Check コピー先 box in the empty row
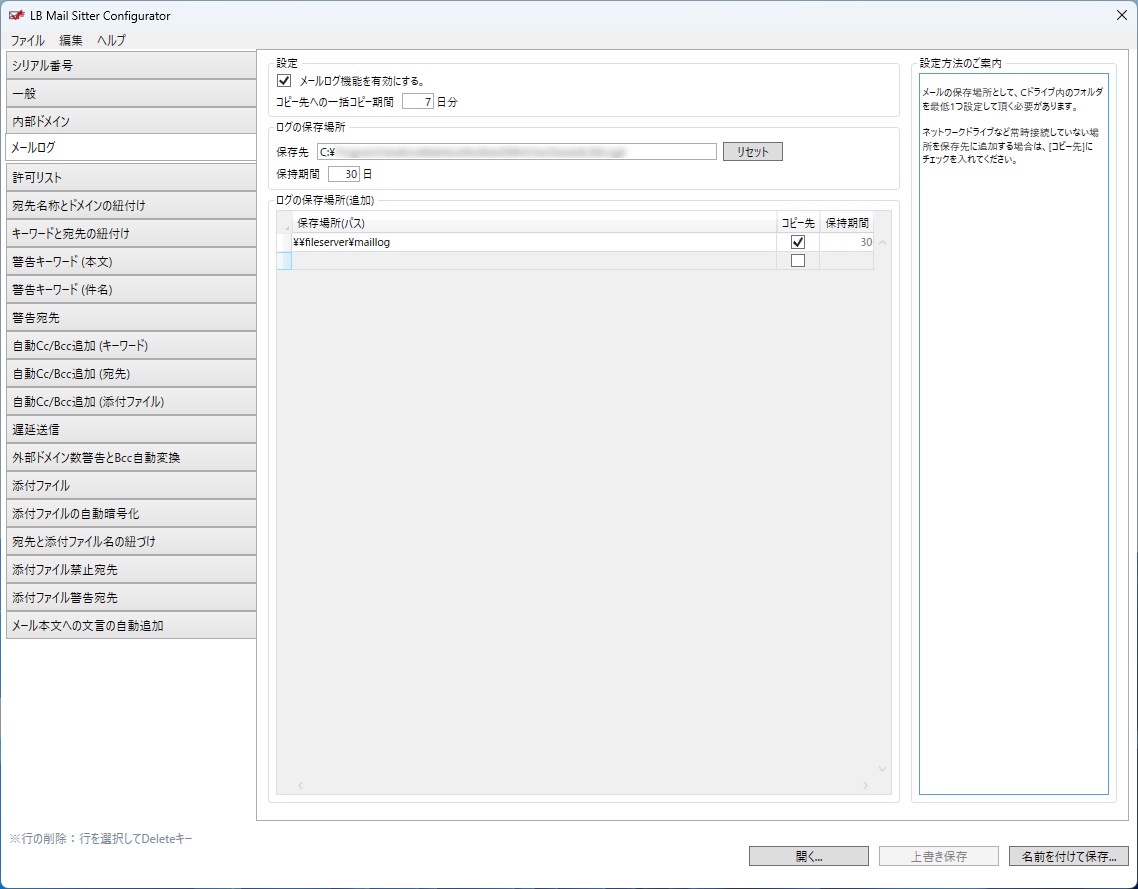Image resolution: width=1138 pixels, height=889 pixels. 798,261
